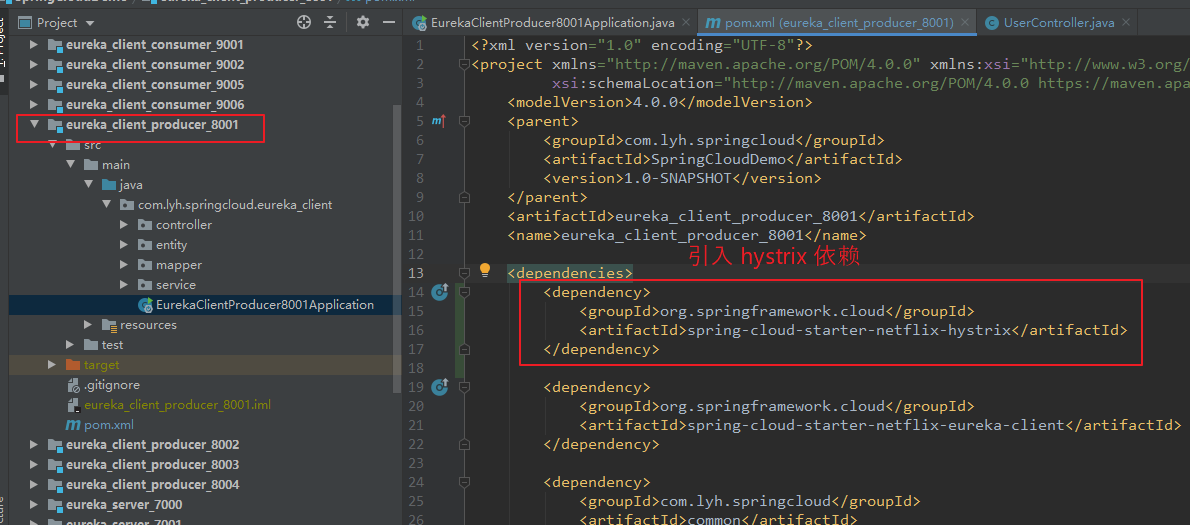Click the eureka_server_7000 module icon

[55, 505]
